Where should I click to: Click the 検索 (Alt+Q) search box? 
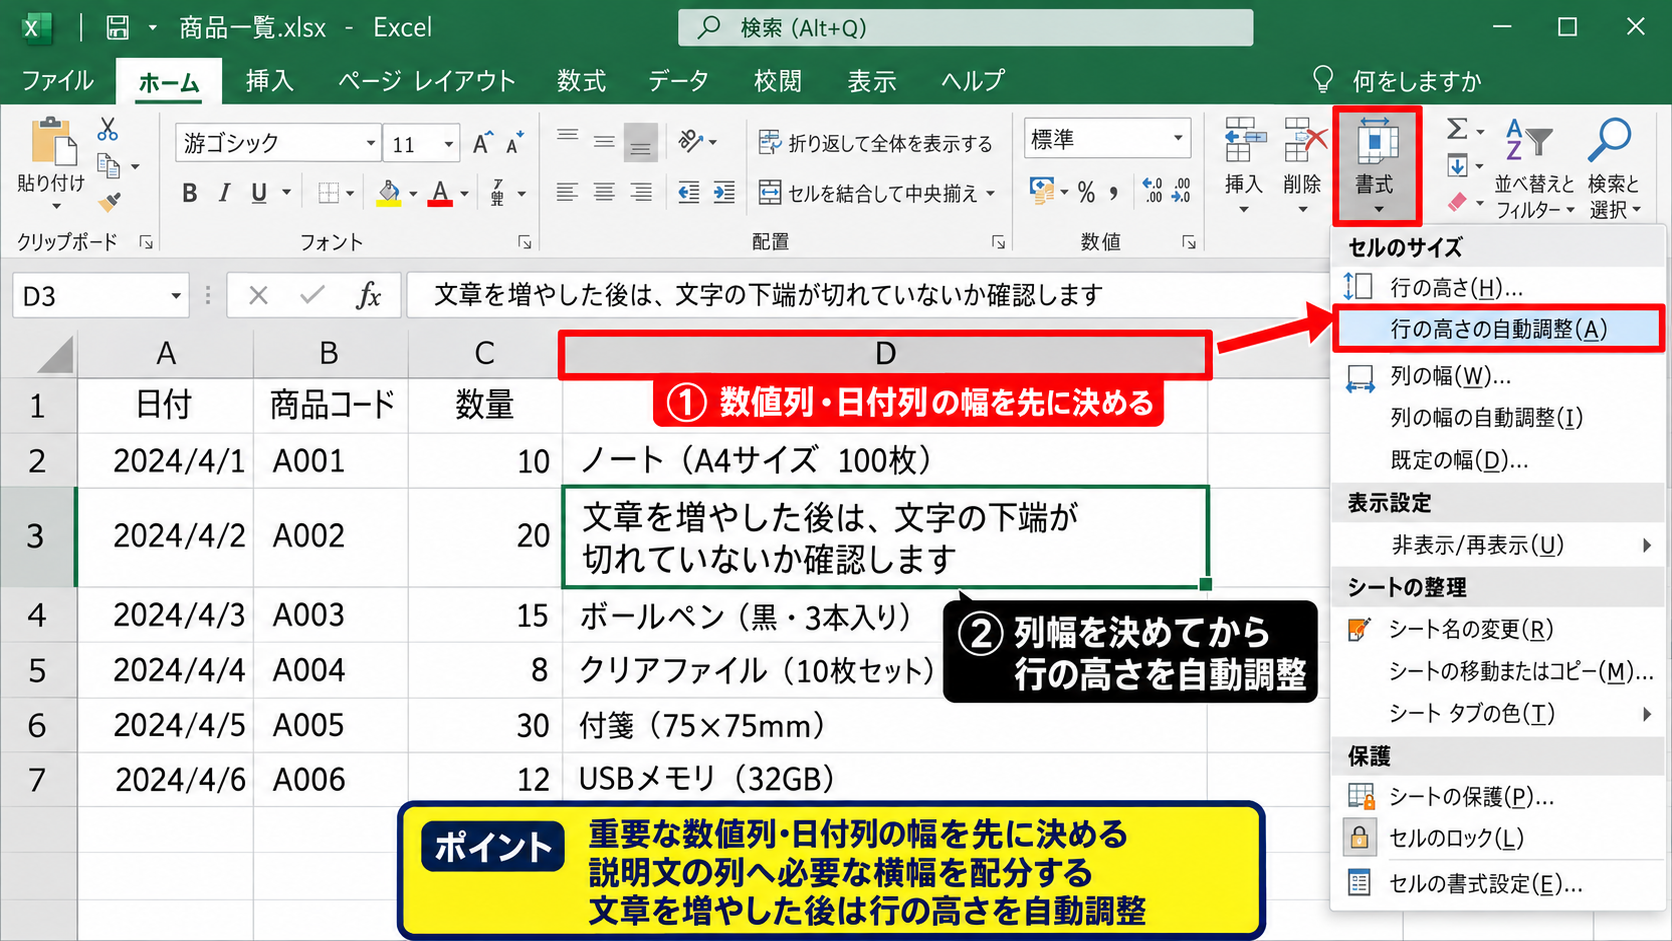click(965, 27)
